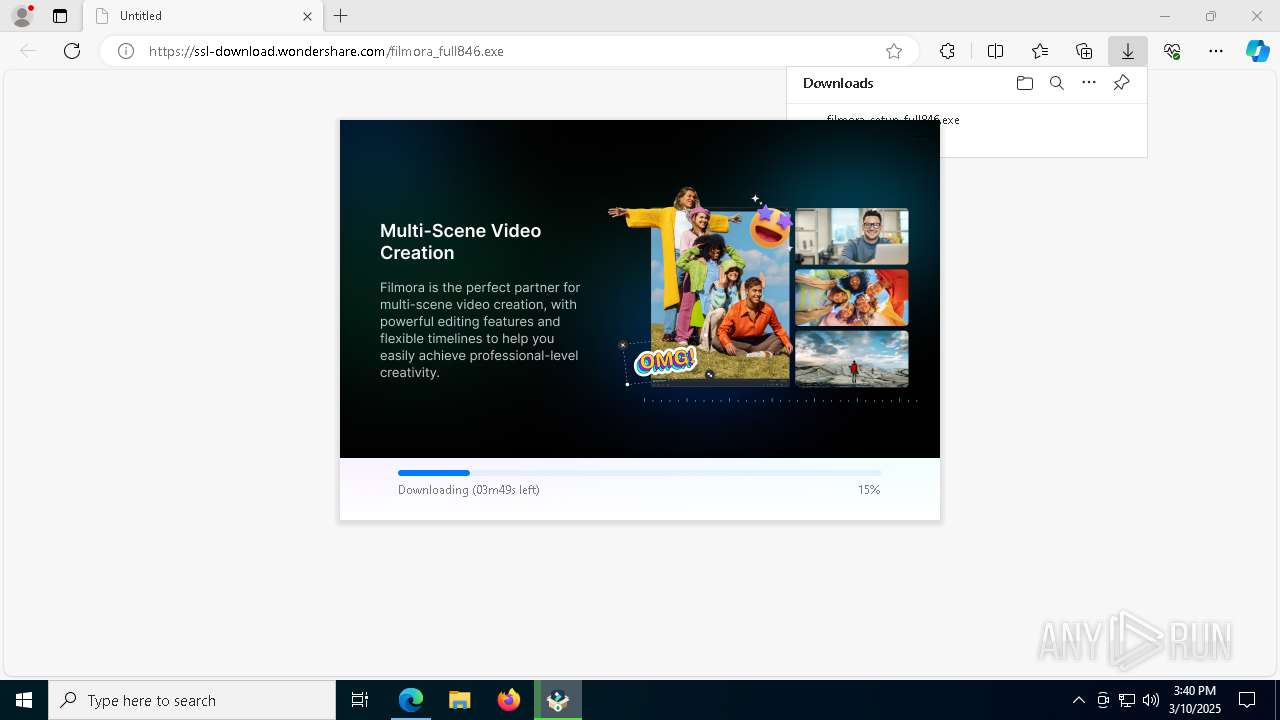Screen dimensions: 1280x720
Task: Close the Untitled tab
Action: click(307, 16)
